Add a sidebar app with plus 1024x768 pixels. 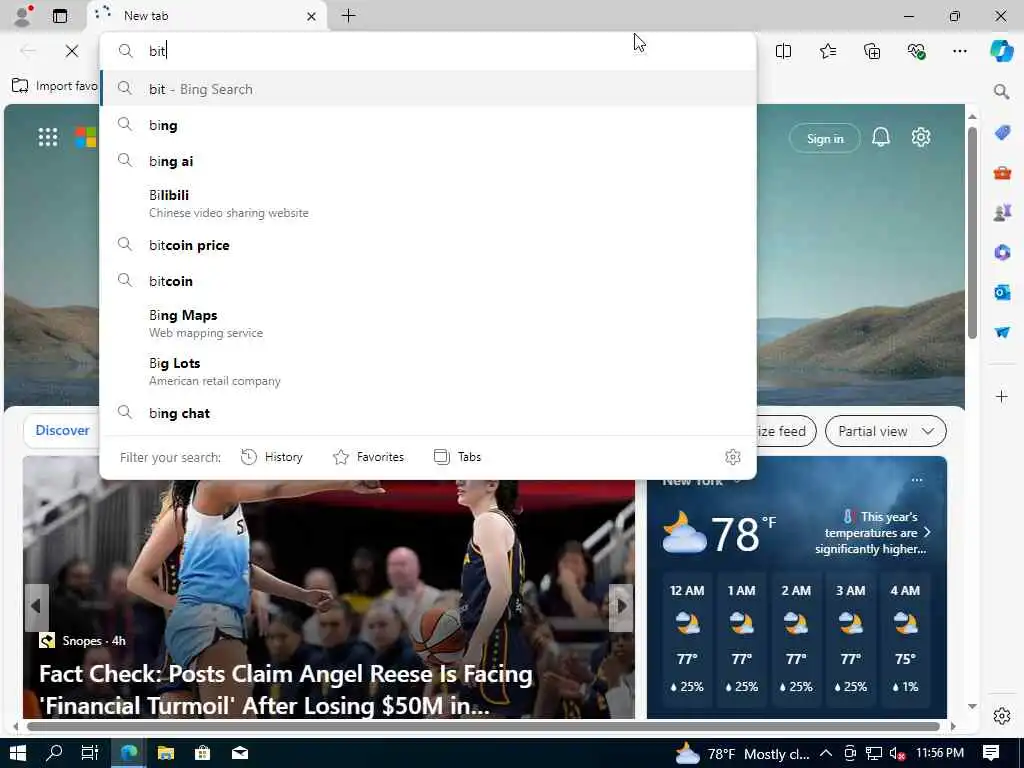1002,396
